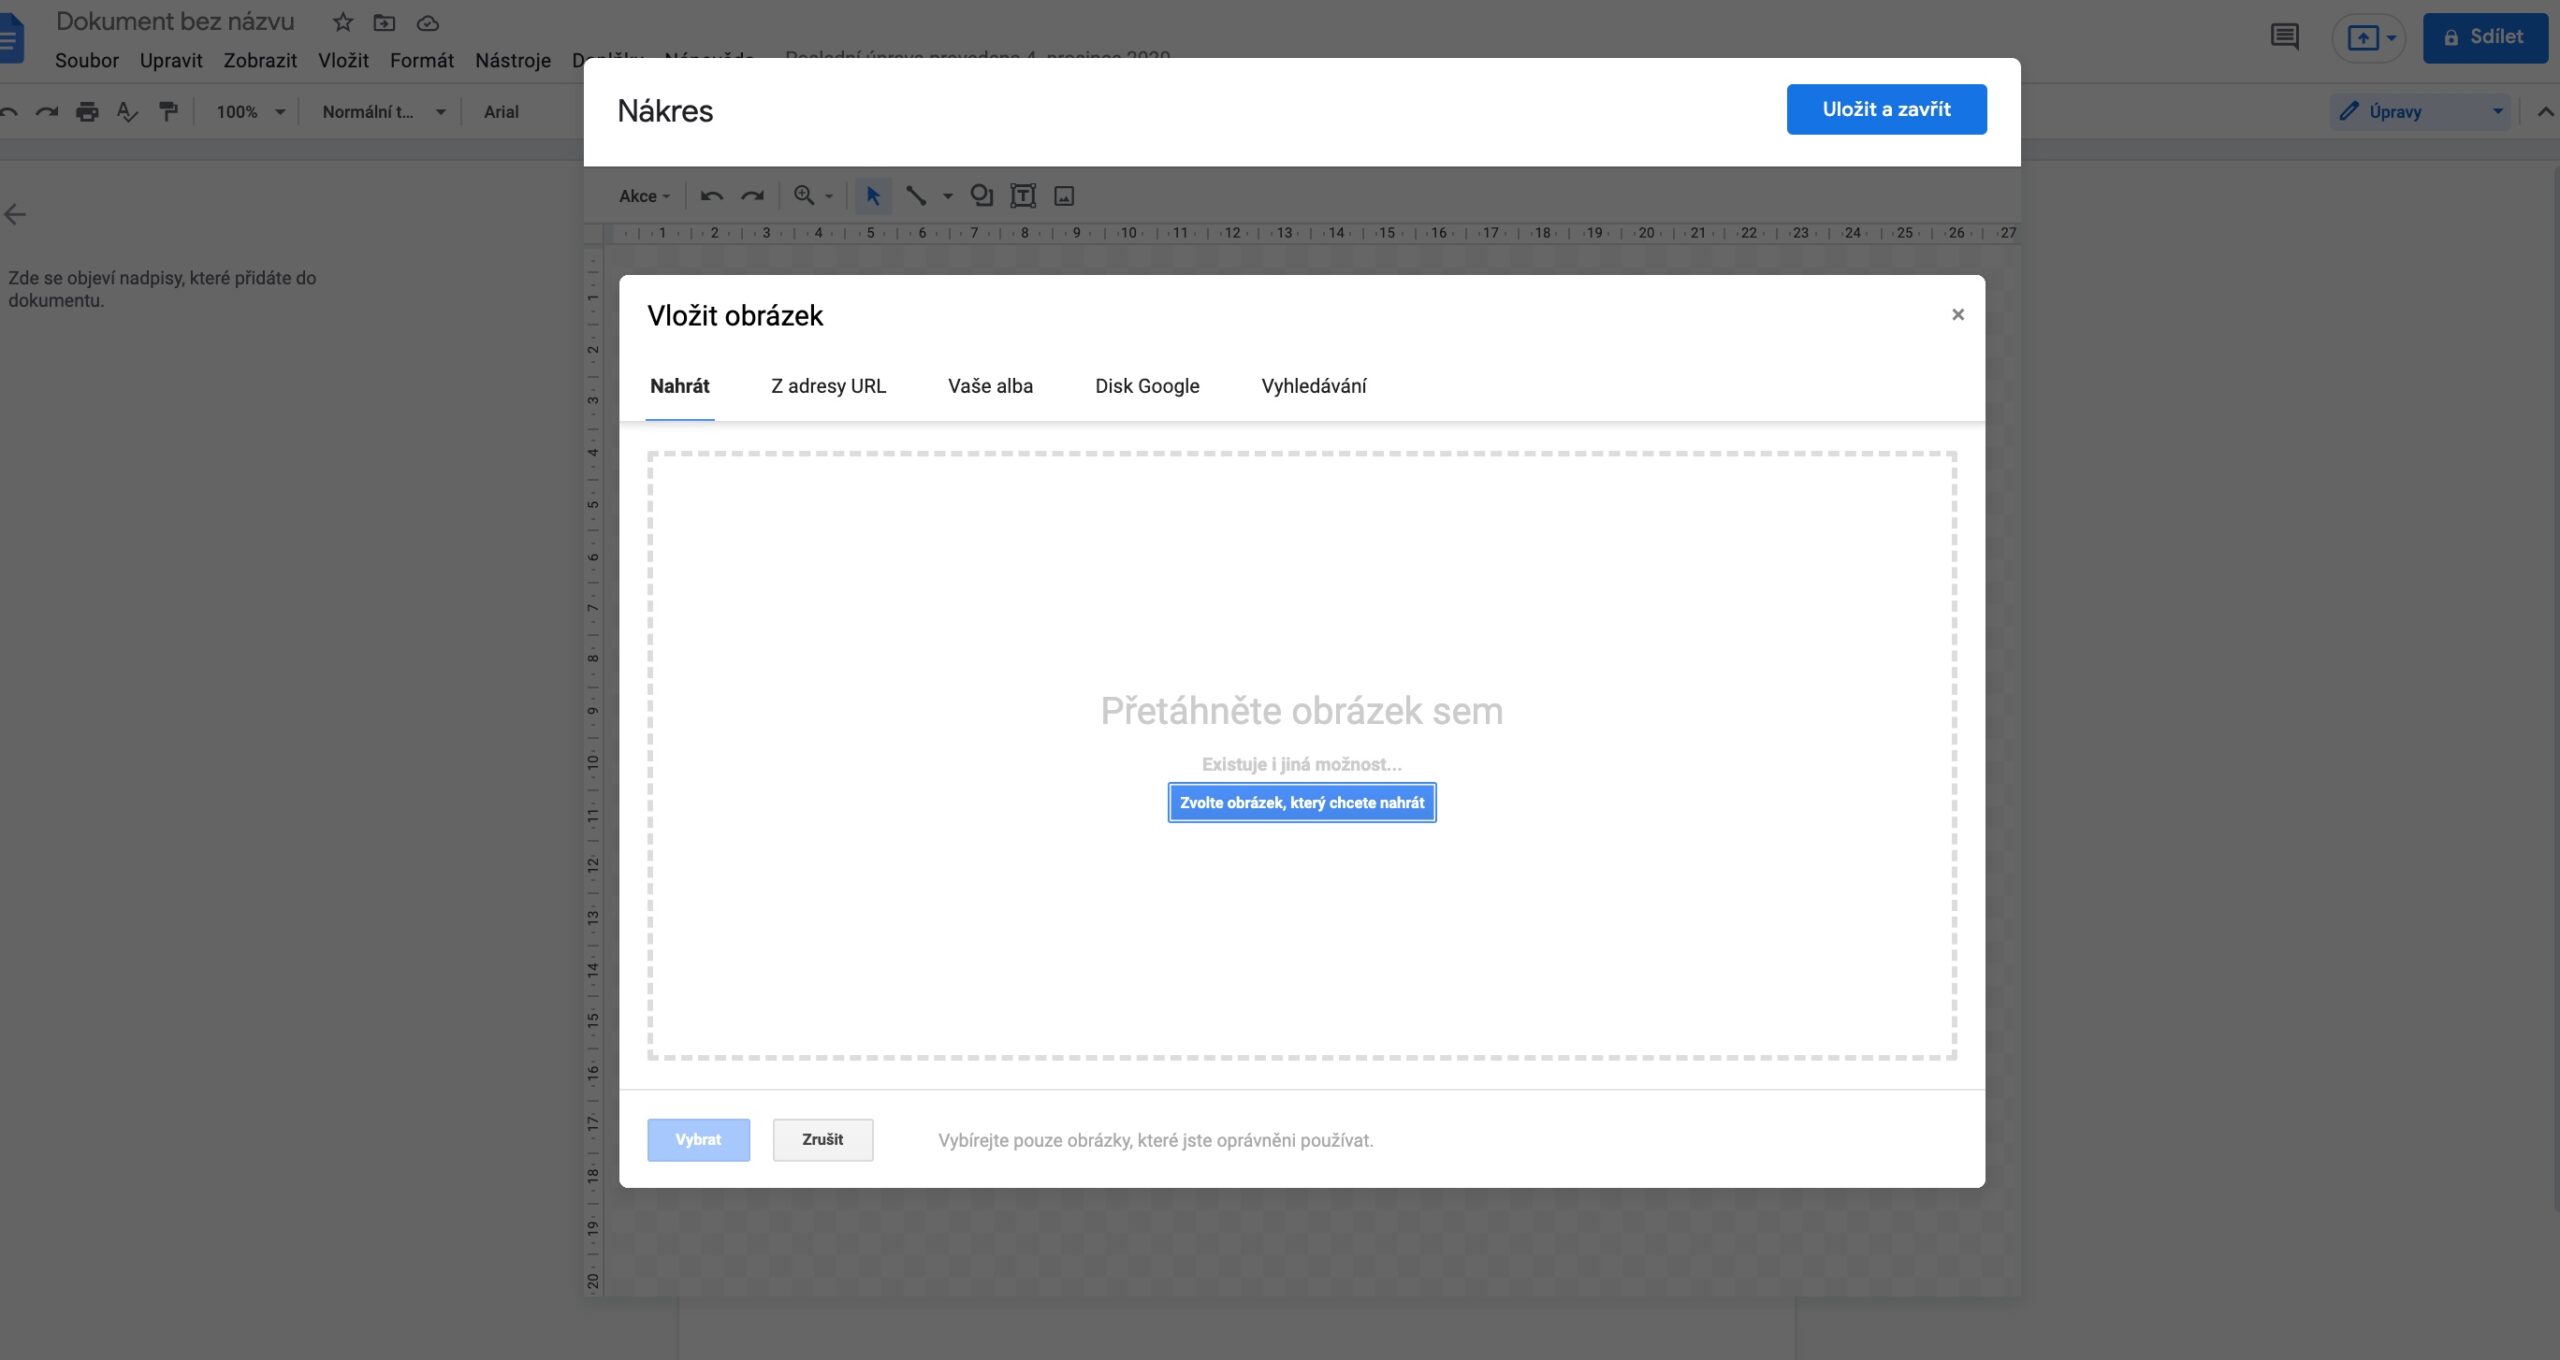Redo the last drawing action
The width and height of the screenshot is (2560, 1360).
pos(752,196)
